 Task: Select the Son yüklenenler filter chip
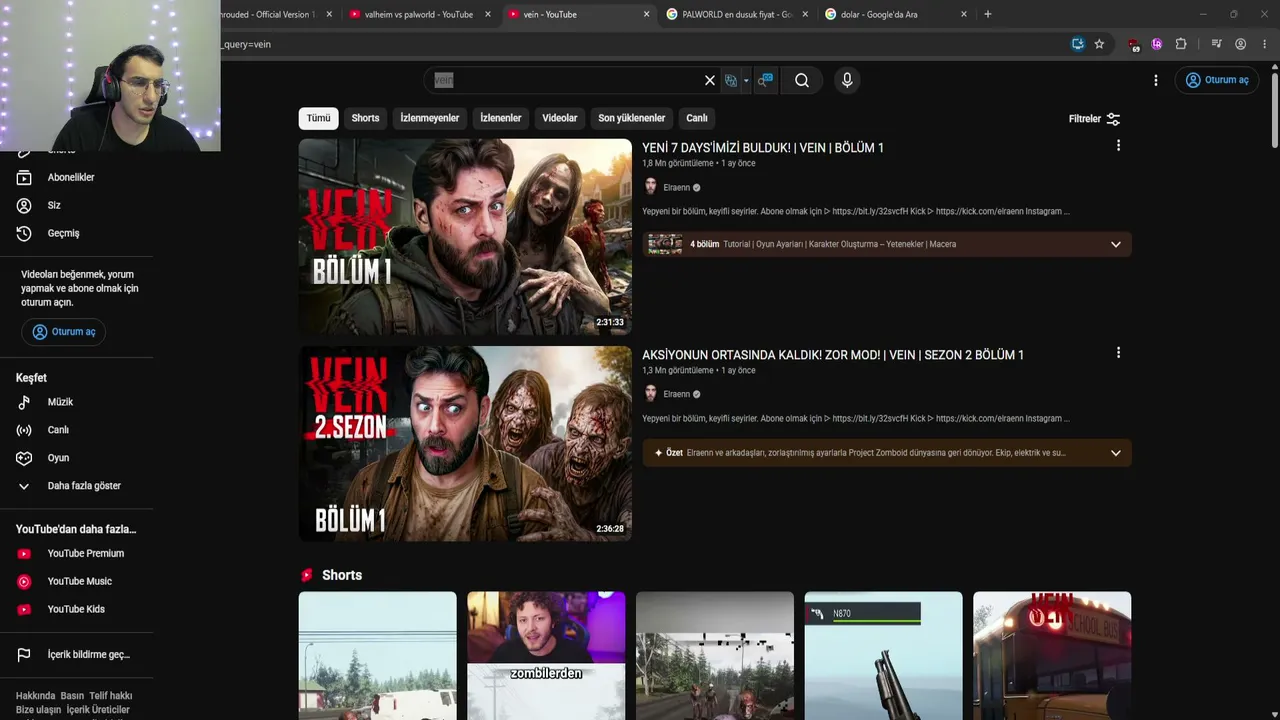point(632,118)
